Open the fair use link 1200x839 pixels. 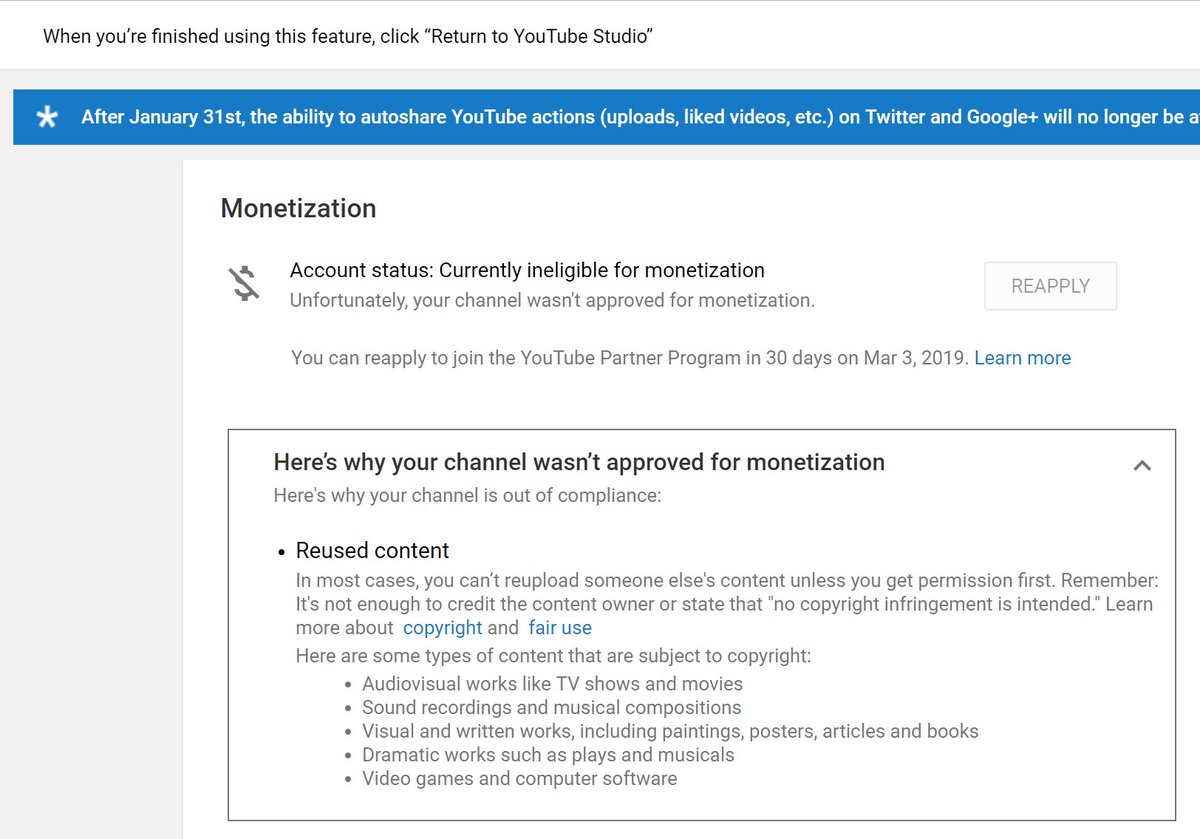coord(560,628)
